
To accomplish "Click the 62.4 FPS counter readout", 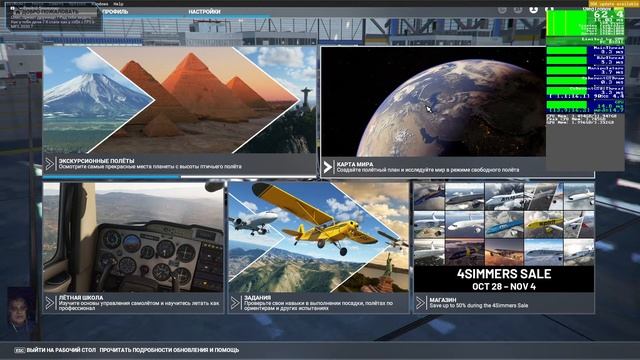I will [x=609, y=15].
